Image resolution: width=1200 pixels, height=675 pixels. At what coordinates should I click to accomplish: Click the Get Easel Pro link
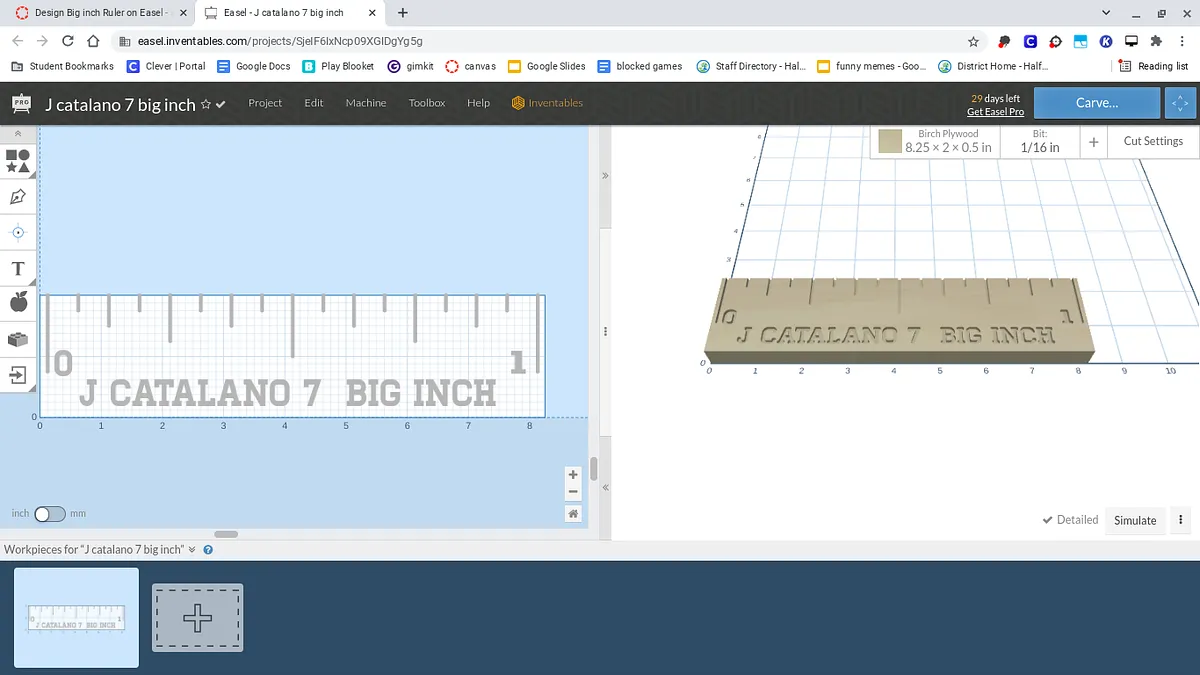tap(995, 112)
